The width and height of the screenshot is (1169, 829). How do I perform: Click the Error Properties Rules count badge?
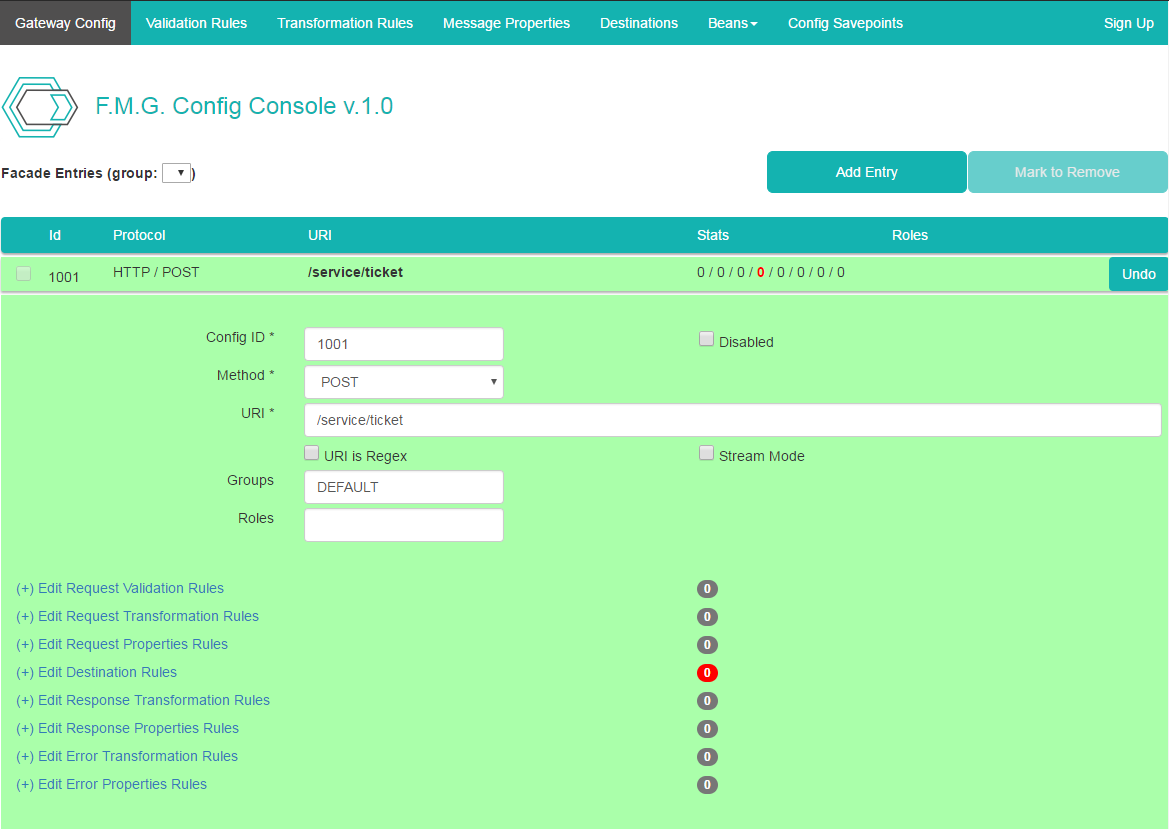pyautogui.click(x=707, y=785)
